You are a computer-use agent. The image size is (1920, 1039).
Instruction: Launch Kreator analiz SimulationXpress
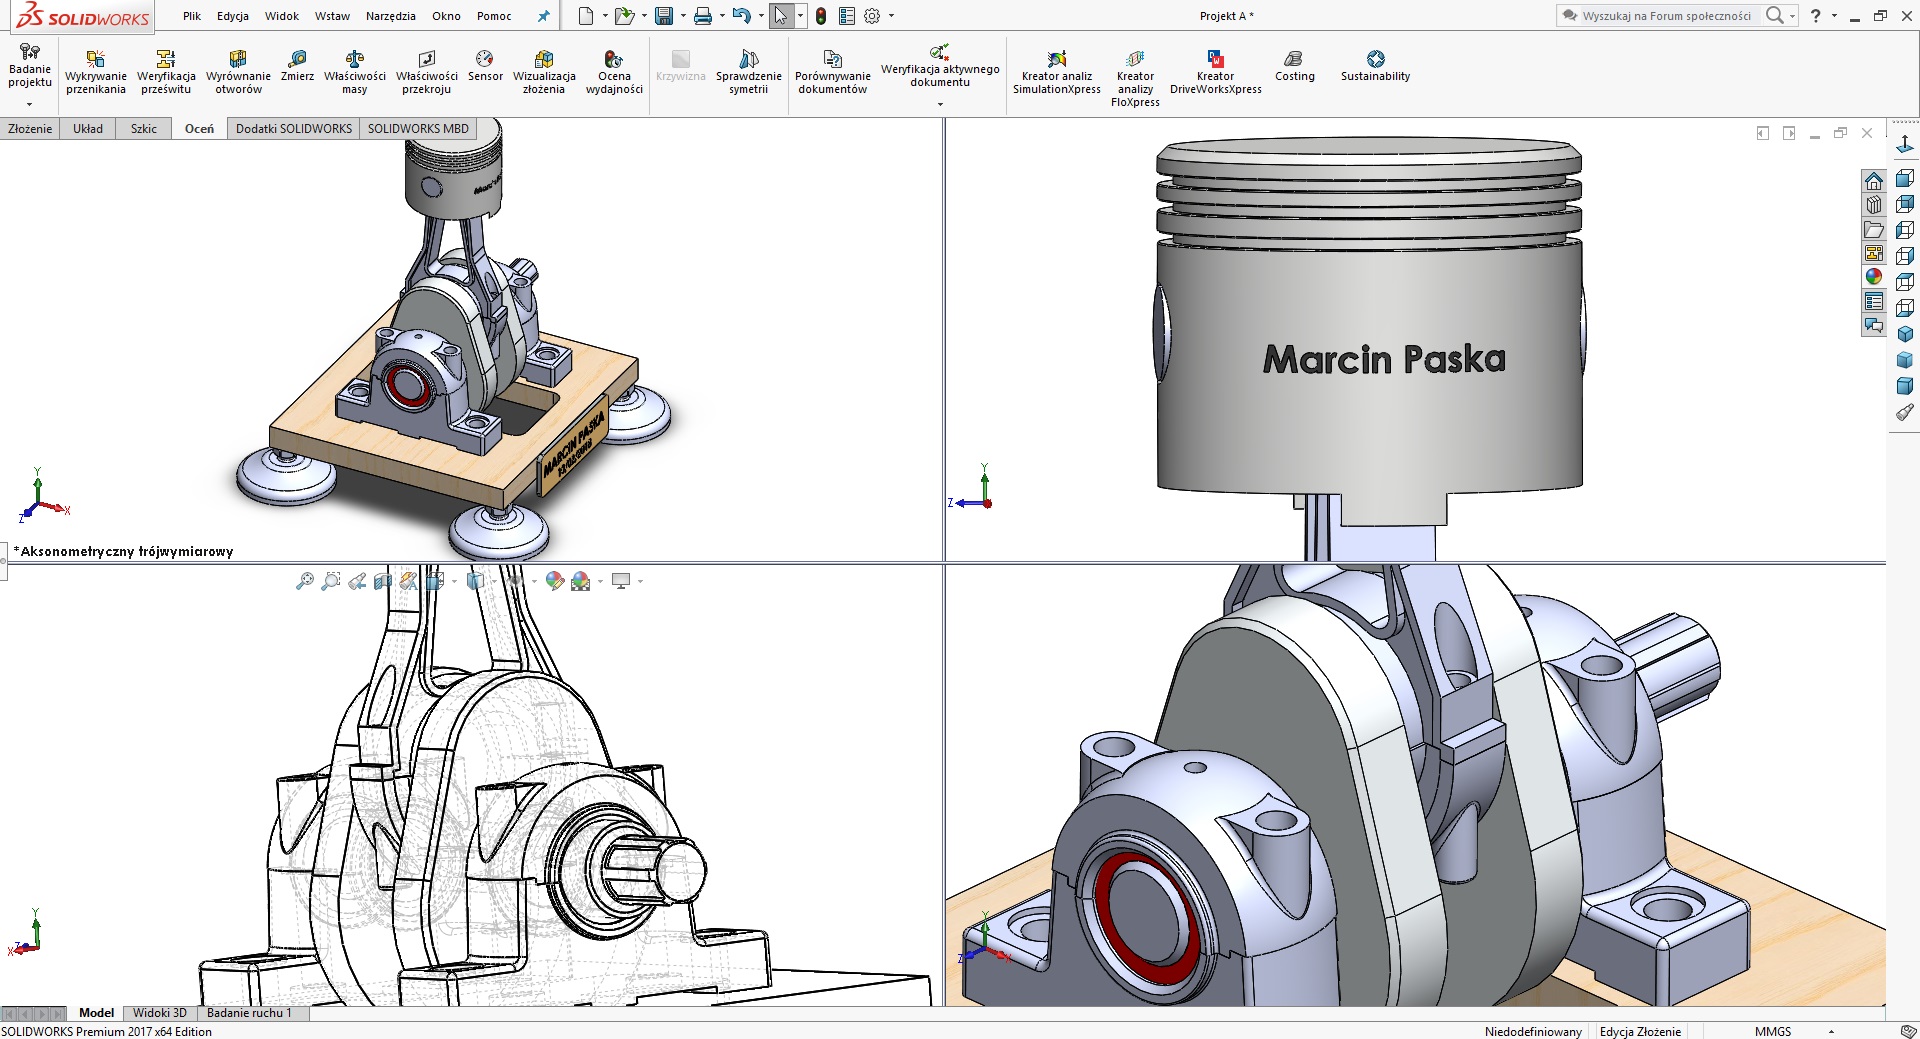[x=1056, y=70]
